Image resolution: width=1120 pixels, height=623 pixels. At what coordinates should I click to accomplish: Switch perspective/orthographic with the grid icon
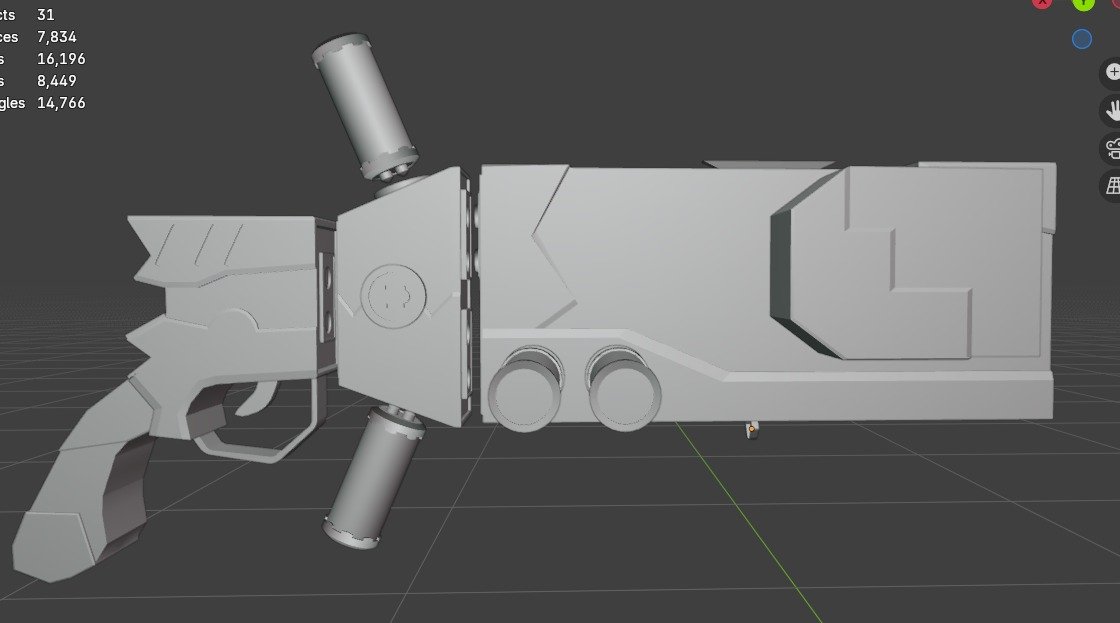click(1111, 186)
